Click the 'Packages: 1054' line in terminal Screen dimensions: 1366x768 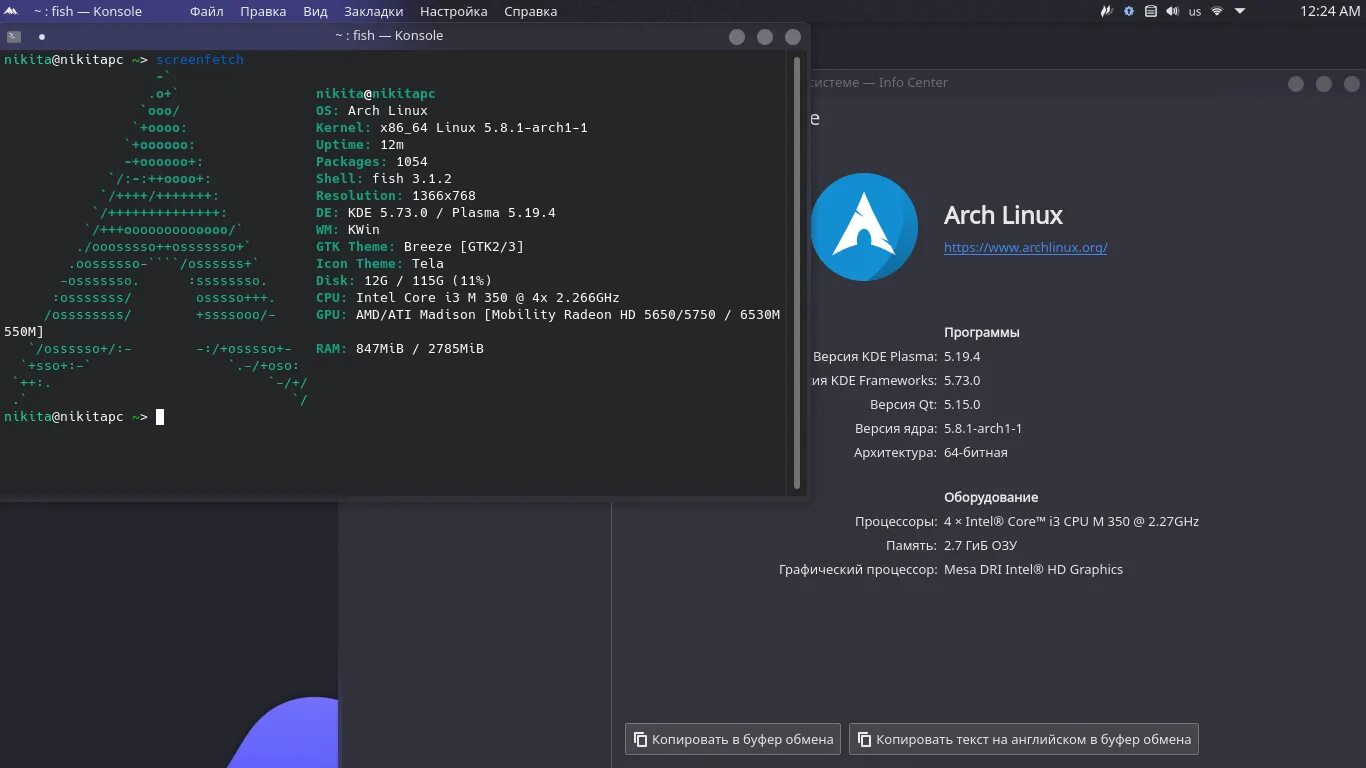pos(372,162)
